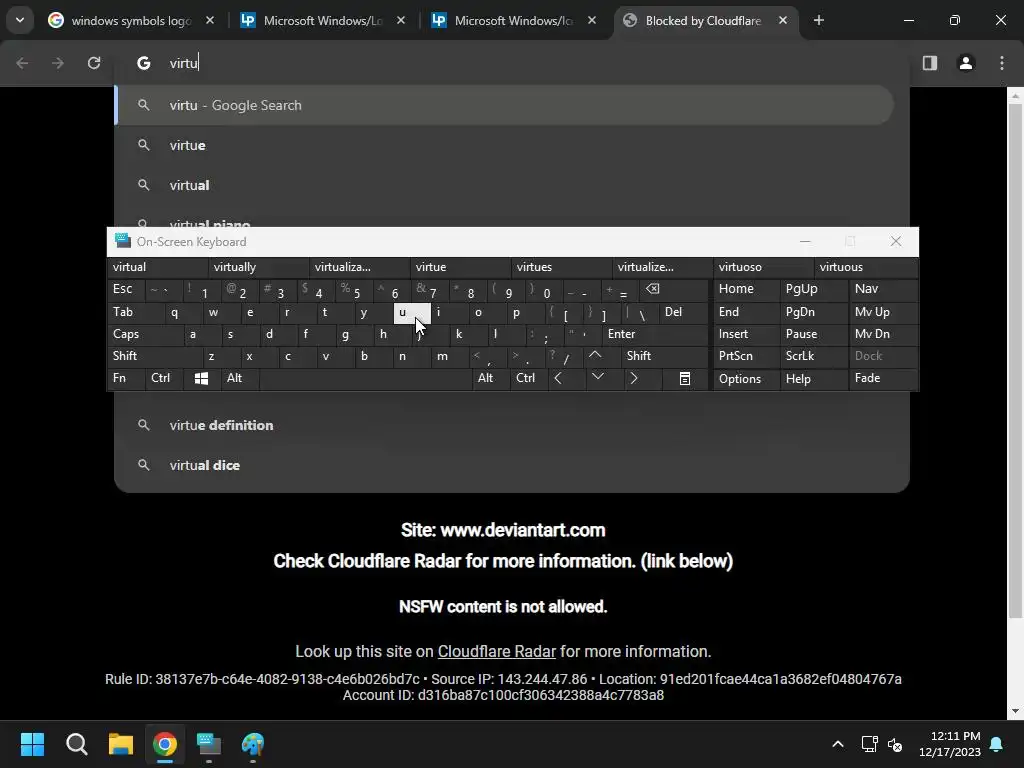Select 'virtu - Google Search' suggestion
The width and height of the screenshot is (1024, 768).
[x=504, y=105]
